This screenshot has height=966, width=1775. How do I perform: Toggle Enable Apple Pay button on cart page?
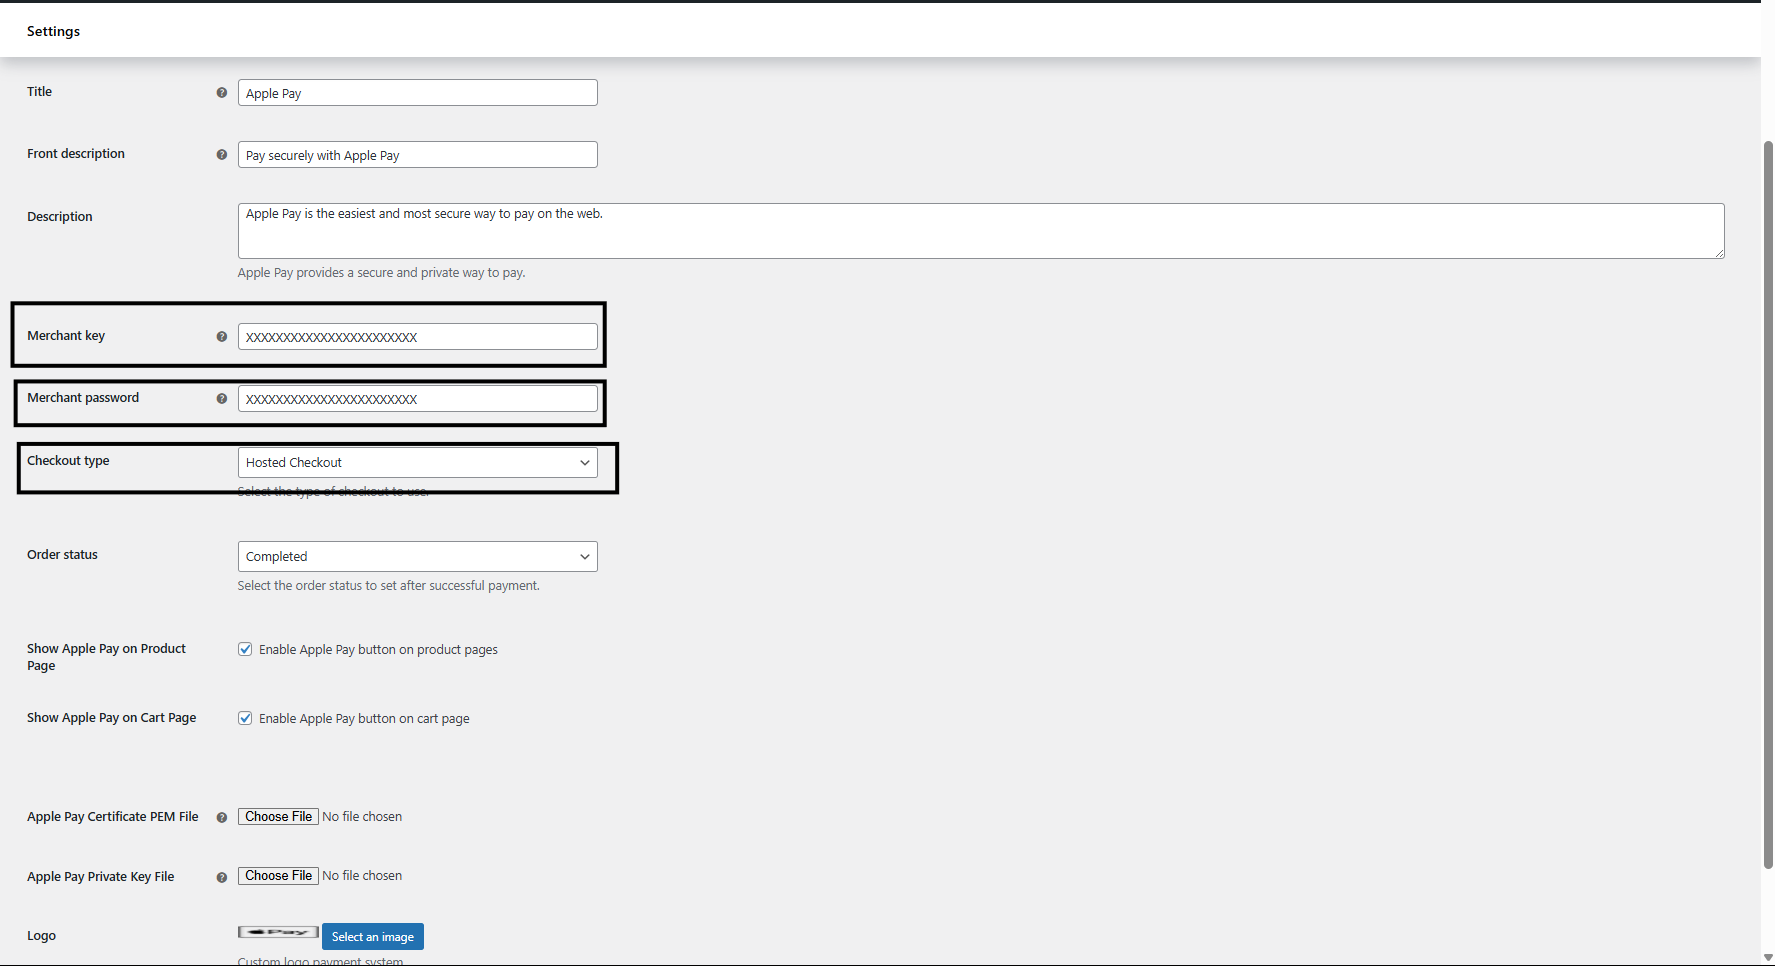click(245, 718)
